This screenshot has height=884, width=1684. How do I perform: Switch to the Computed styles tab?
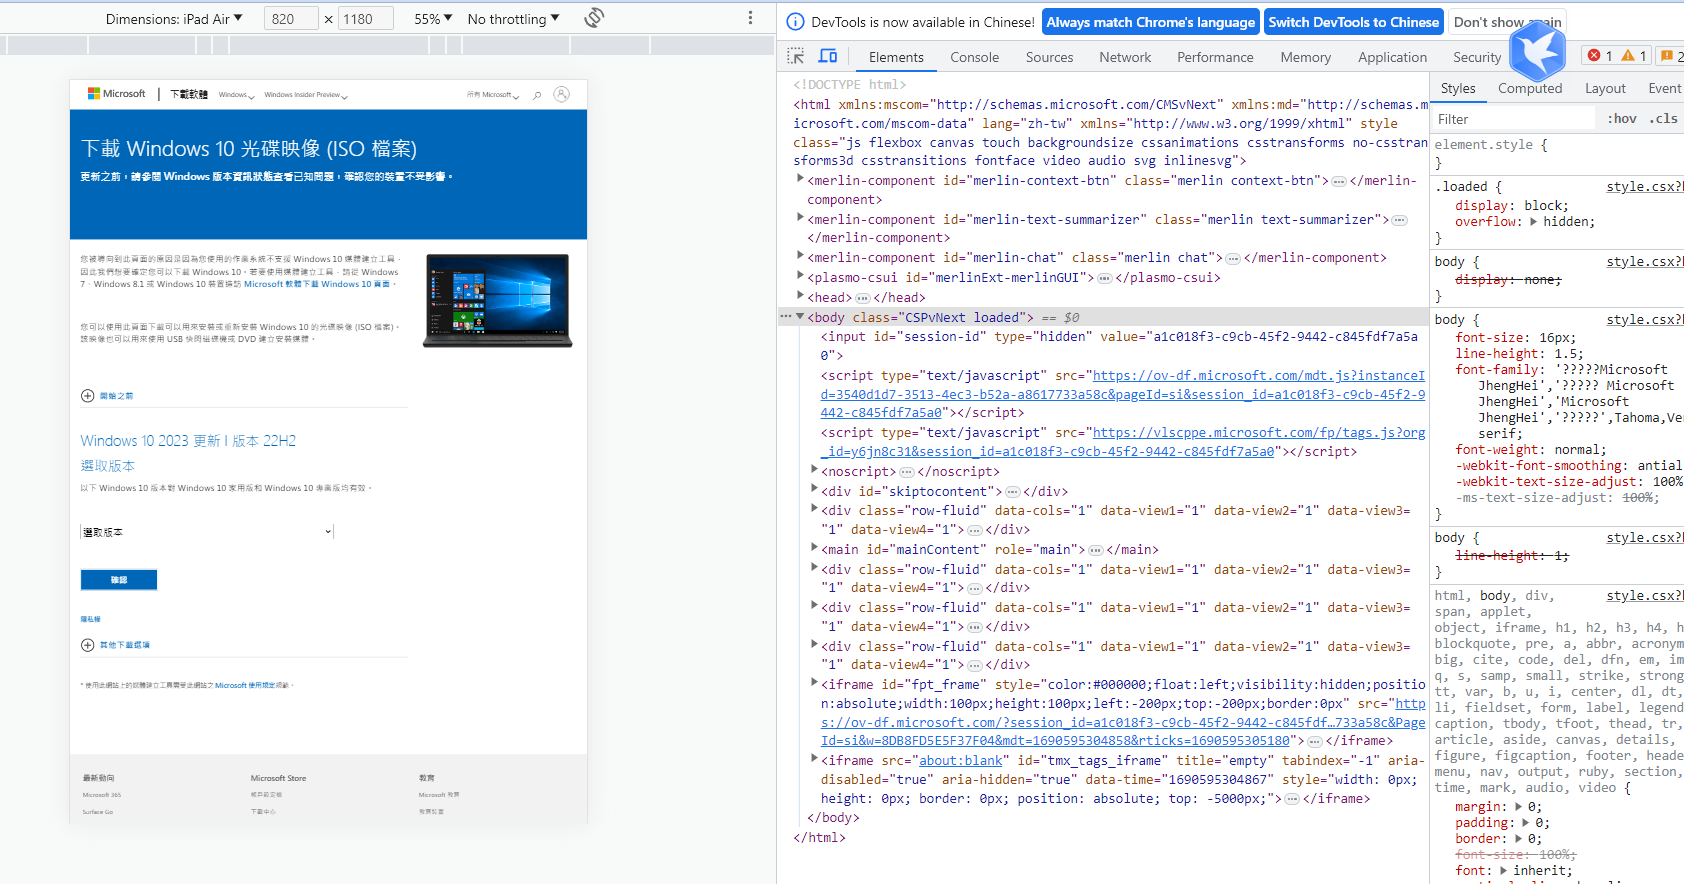pos(1530,88)
